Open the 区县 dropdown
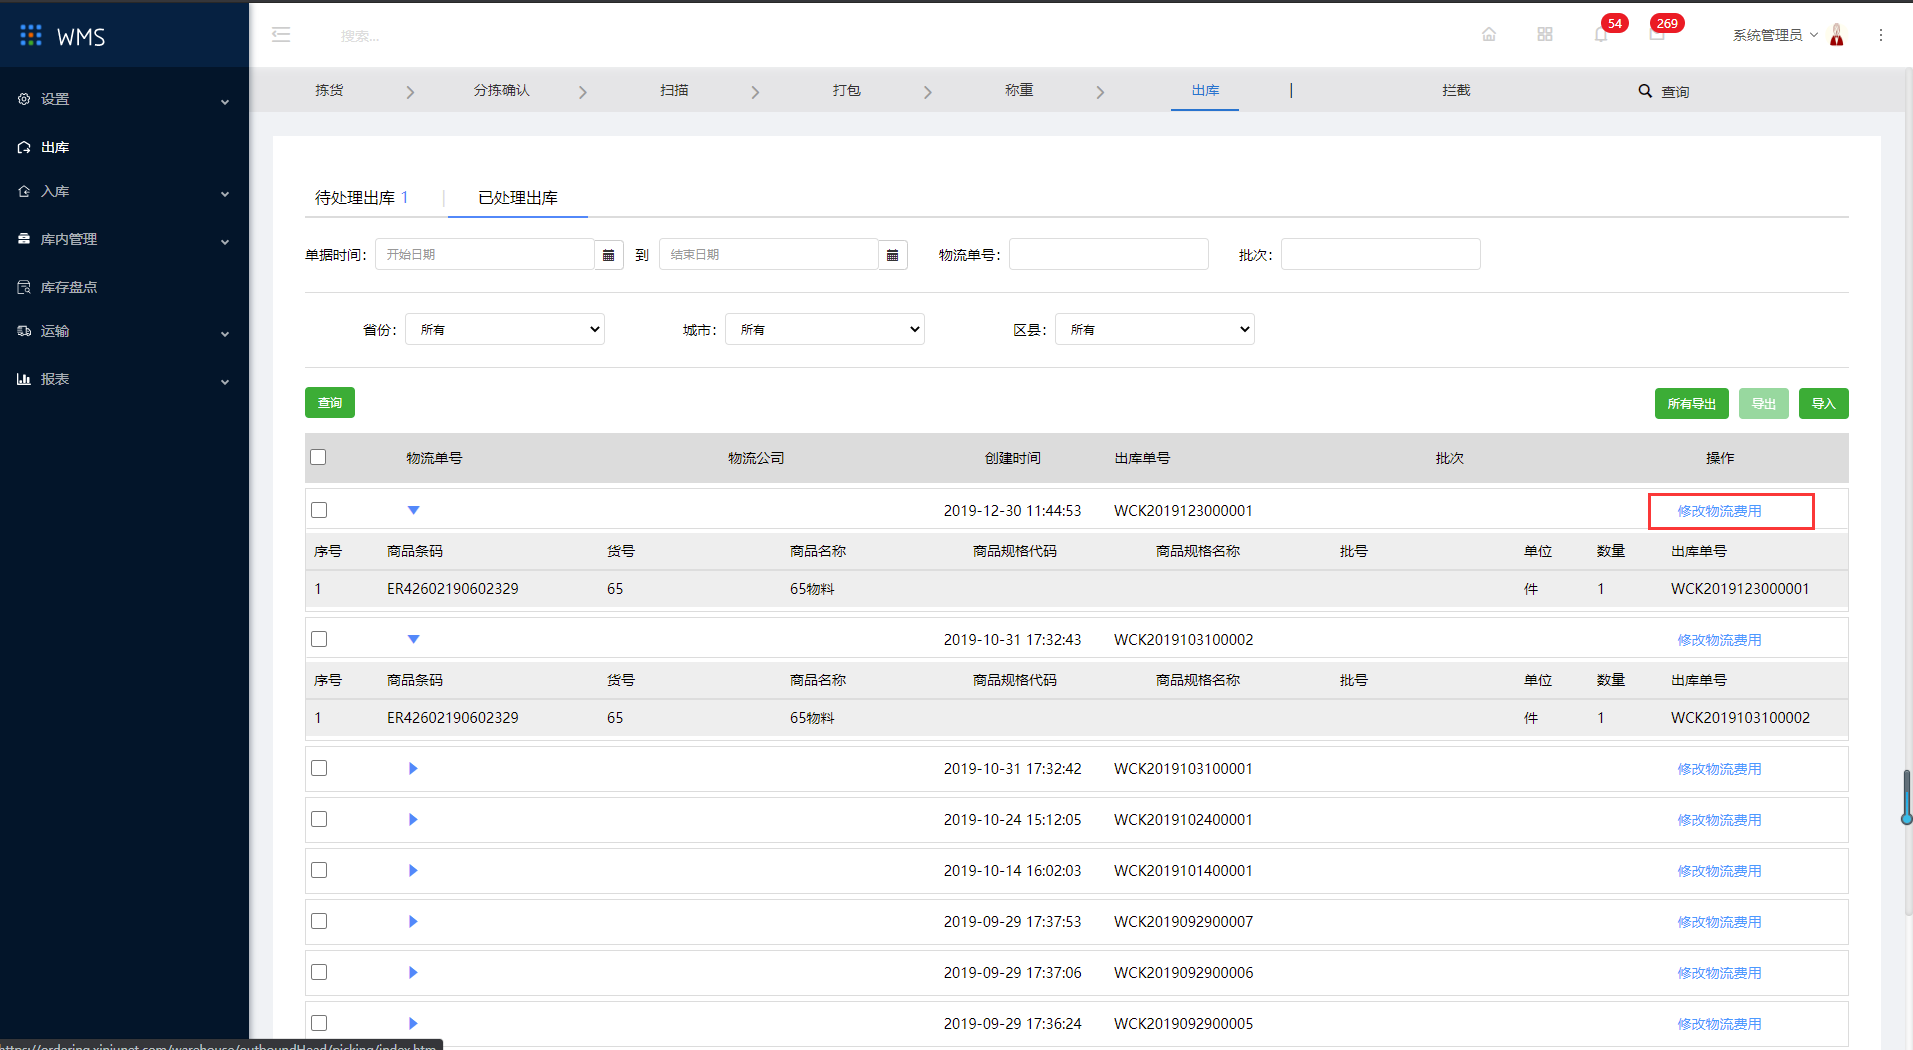 pyautogui.click(x=1155, y=329)
